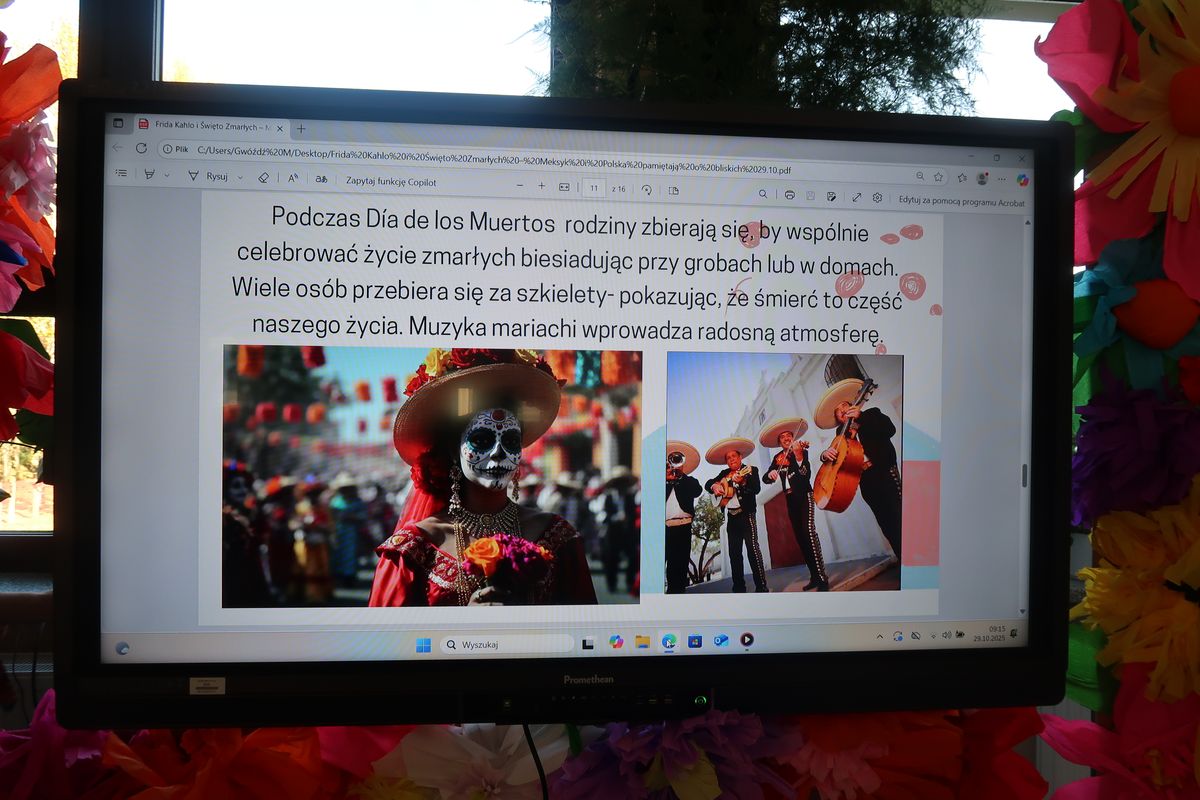Image resolution: width=1200 pixels, height=800 pixels.
Task: Toggle the page view layout button
Action: (x=673, y=189)
